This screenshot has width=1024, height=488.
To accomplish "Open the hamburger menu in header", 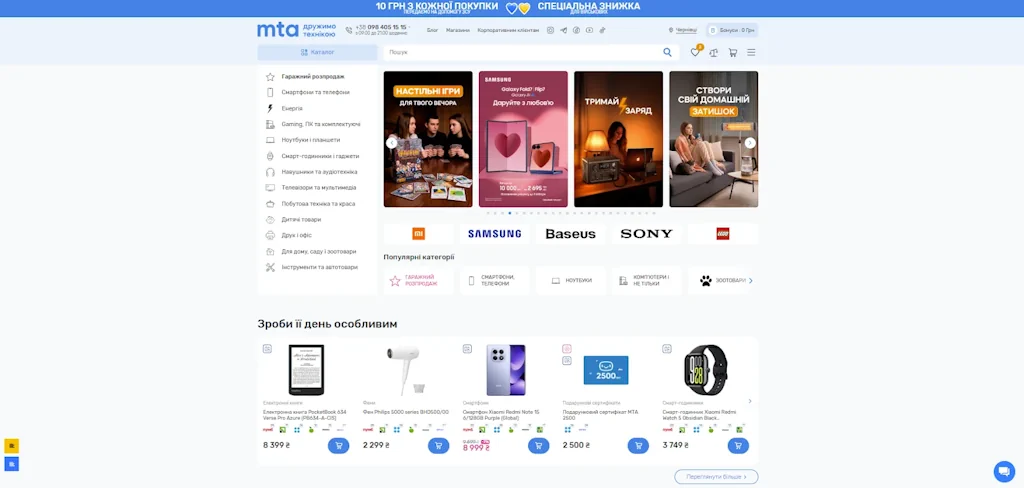I will click(751, 52).
